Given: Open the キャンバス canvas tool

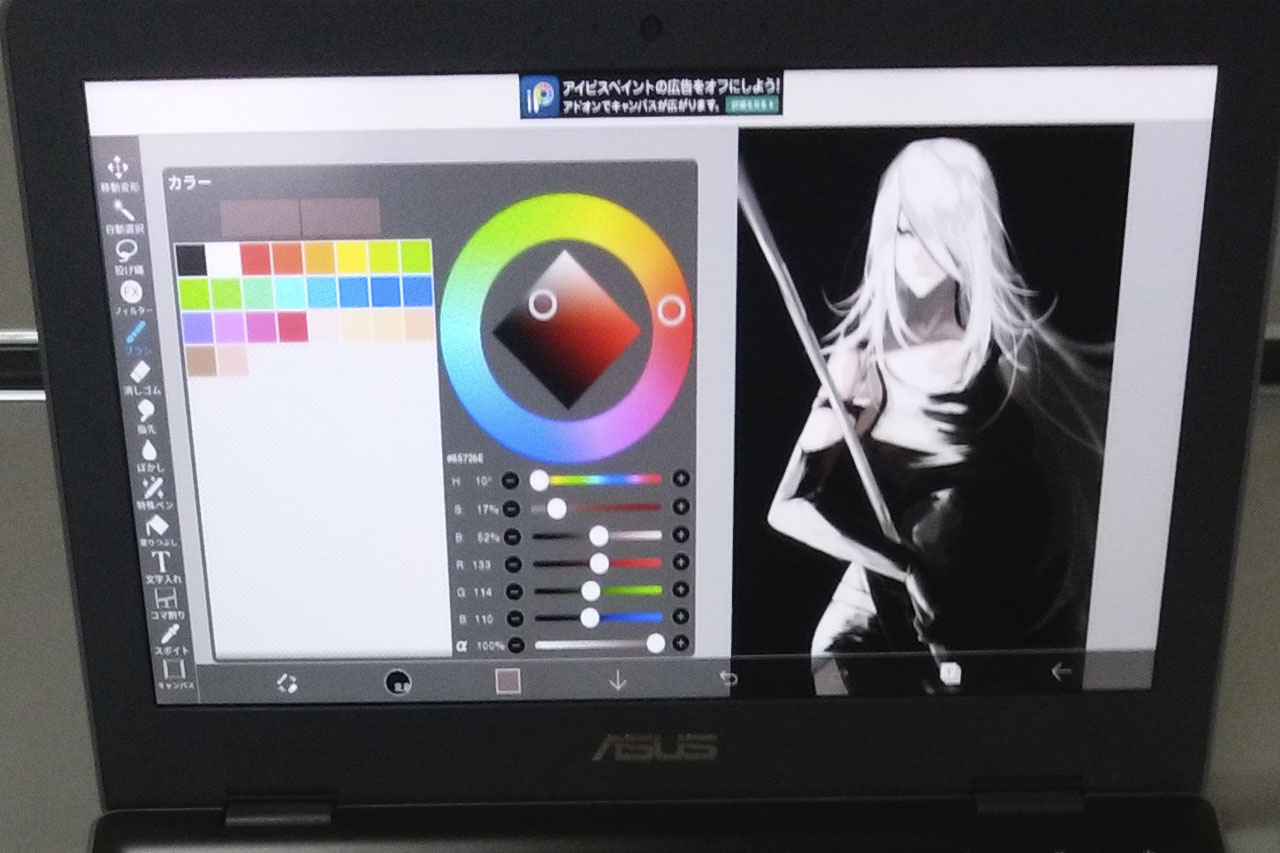Looking at the screenshot, I should [175, 676].
